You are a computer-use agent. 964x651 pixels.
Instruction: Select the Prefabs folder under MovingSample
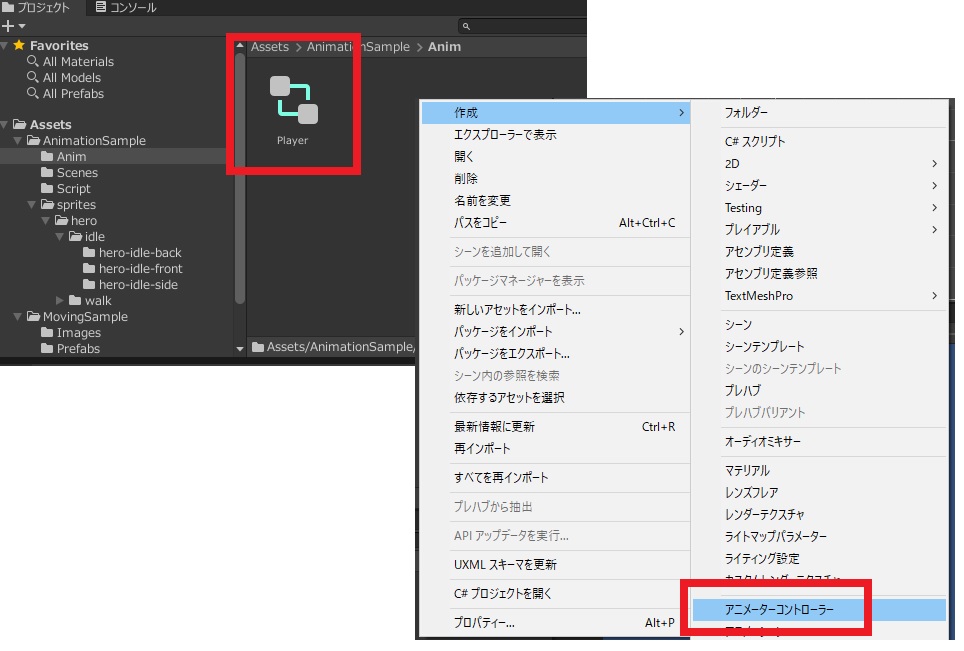tap(78, 349)
